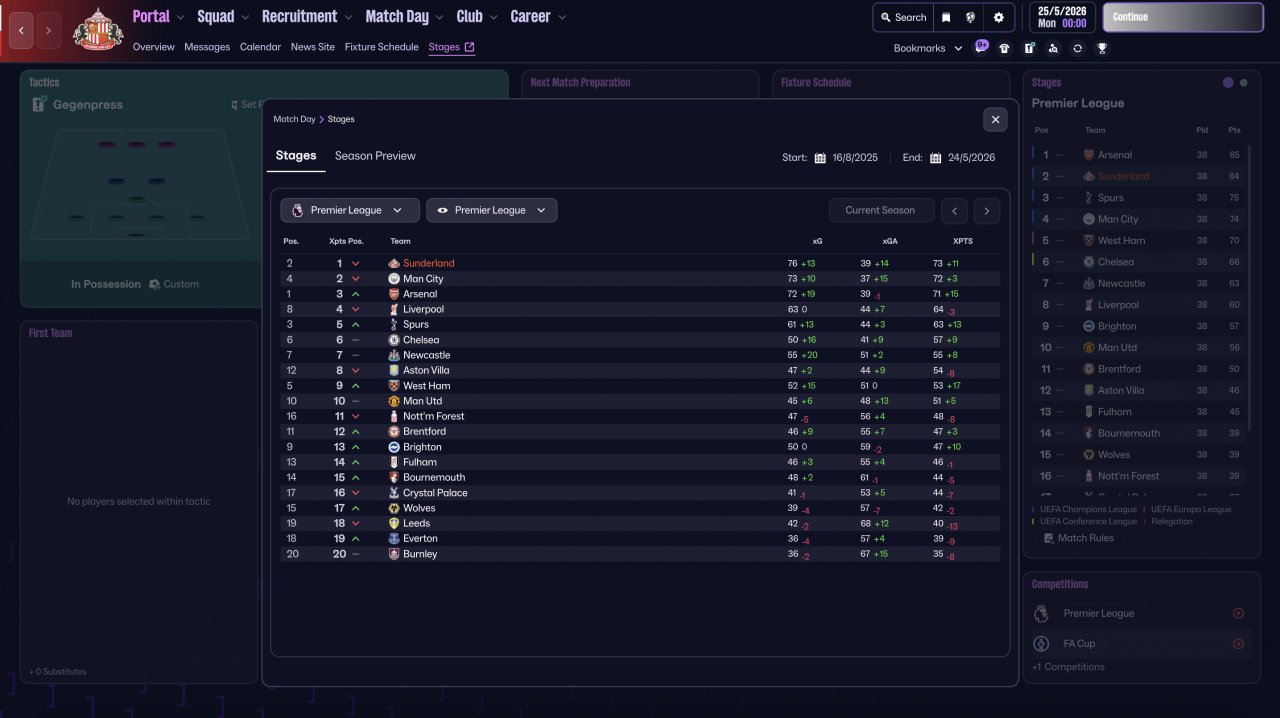Viewport: 1280px width, 718px height.
Task: Open the Messages sub-tab
Action: click(207, 47)
